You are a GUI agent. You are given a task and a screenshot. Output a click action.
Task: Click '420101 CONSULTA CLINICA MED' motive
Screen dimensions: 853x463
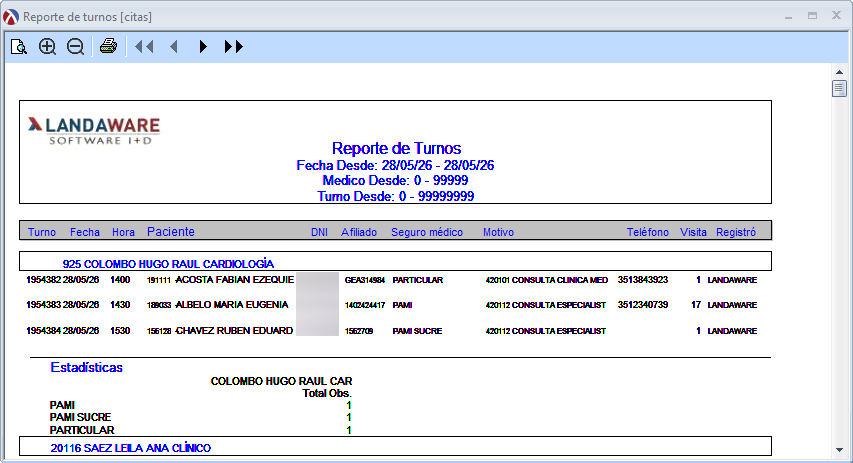[547, 280]
